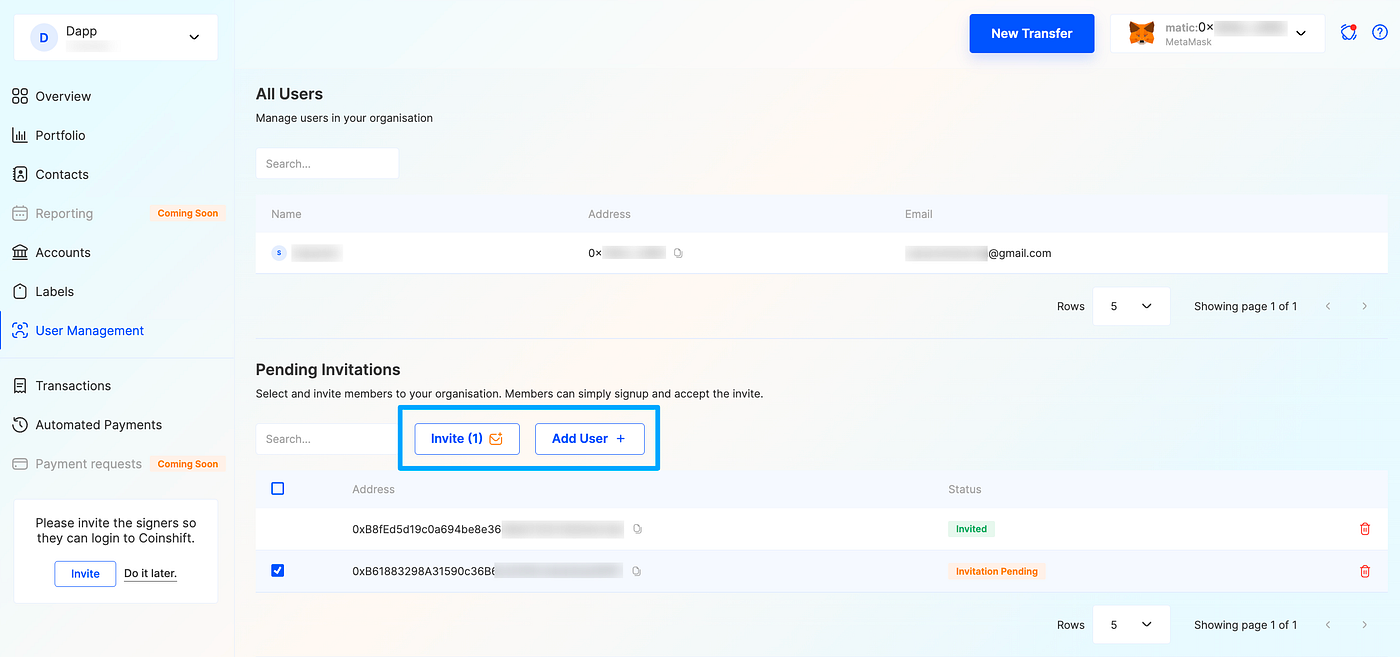Focus the Pending Invitations search field
Image resolution: width=1400 pixels, height=657 pixels.
coord(327,439)
